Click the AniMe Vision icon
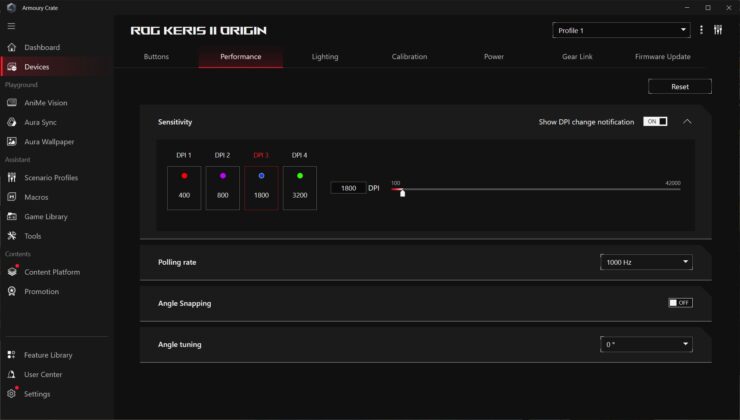The image size is (740, 420). coord(12,102)
